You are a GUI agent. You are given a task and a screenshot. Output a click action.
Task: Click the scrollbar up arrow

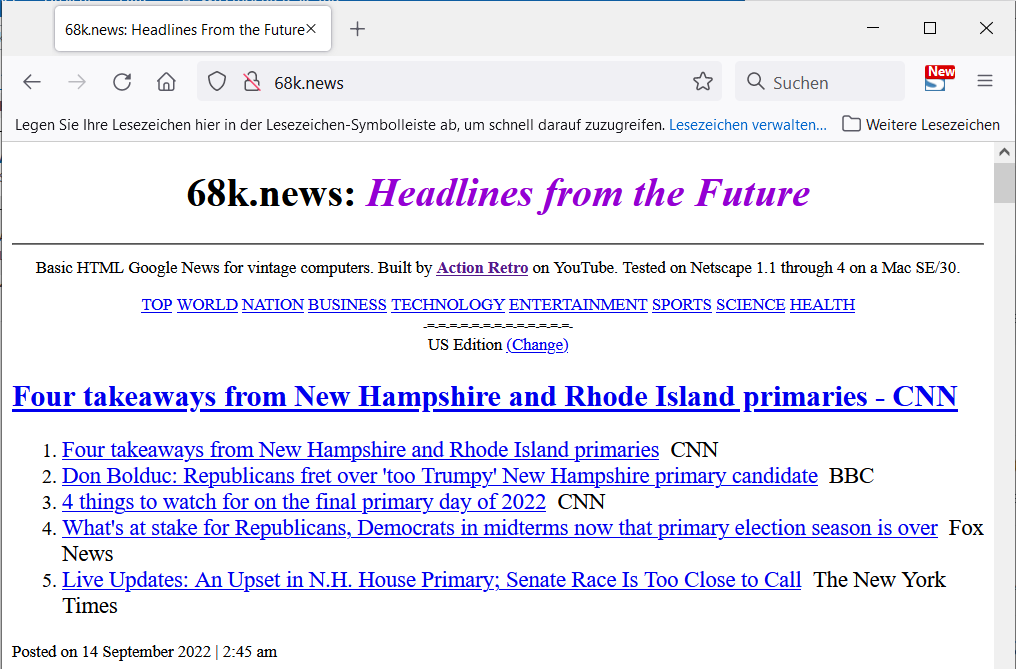pyautogui.click(x=1004, y=151)
